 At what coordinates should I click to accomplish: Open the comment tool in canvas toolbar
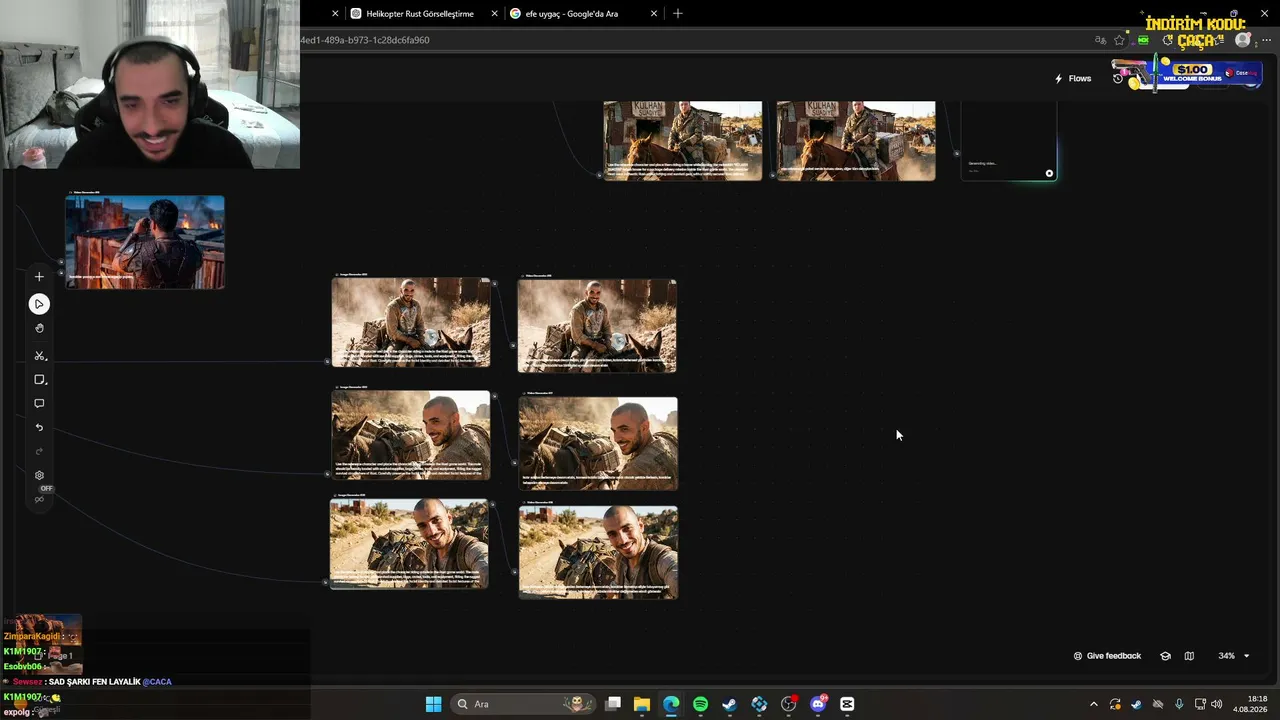click(x=39, y=404)
